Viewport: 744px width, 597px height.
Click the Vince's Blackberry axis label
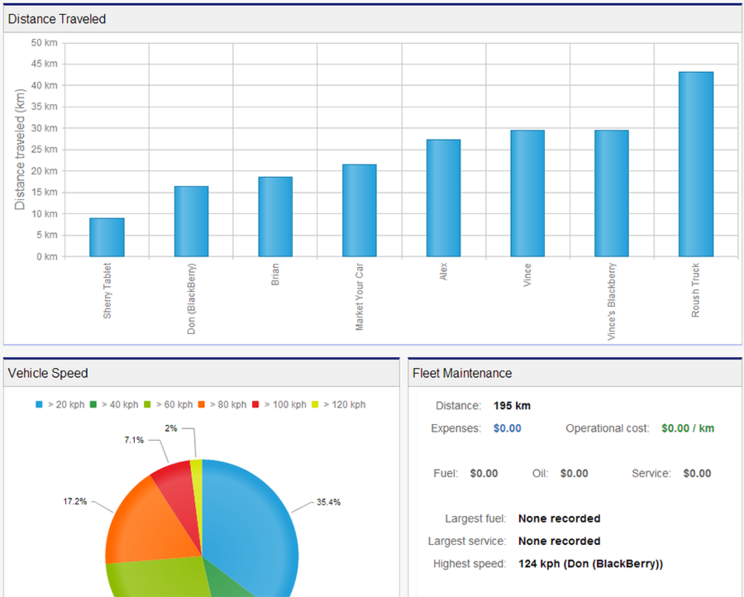pos(612,301)
